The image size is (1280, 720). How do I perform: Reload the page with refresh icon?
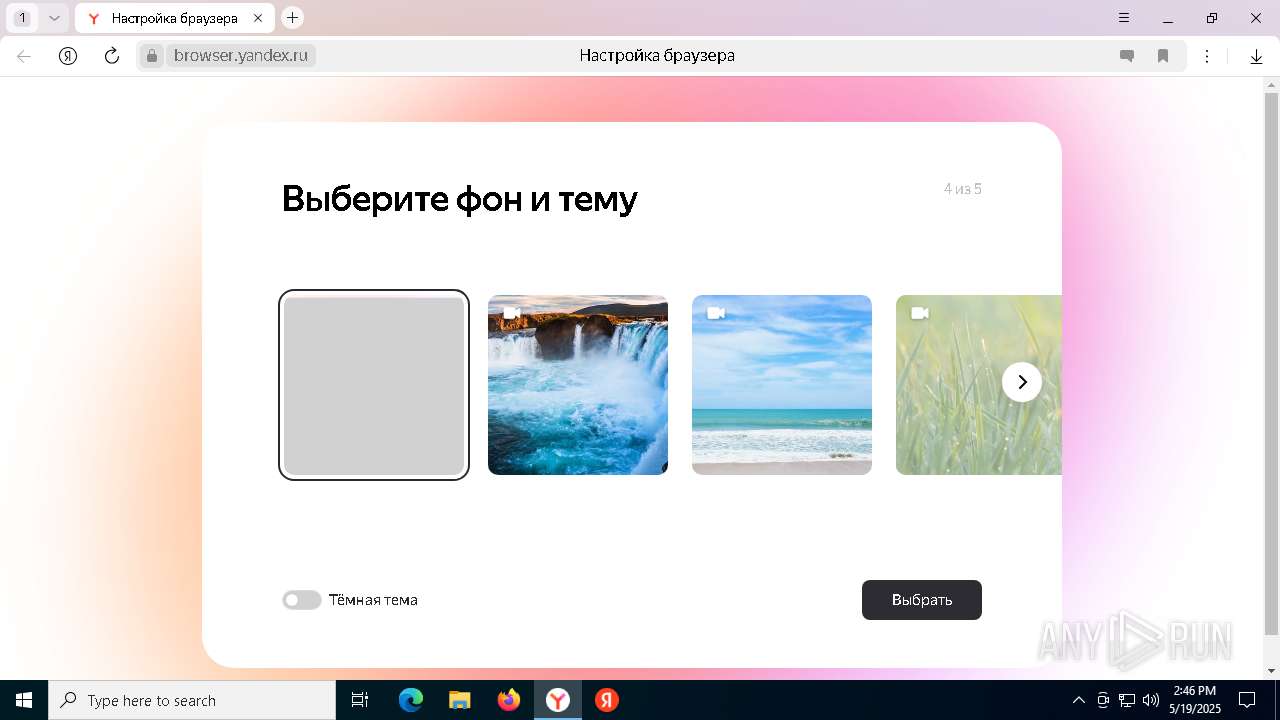(112, 56)
